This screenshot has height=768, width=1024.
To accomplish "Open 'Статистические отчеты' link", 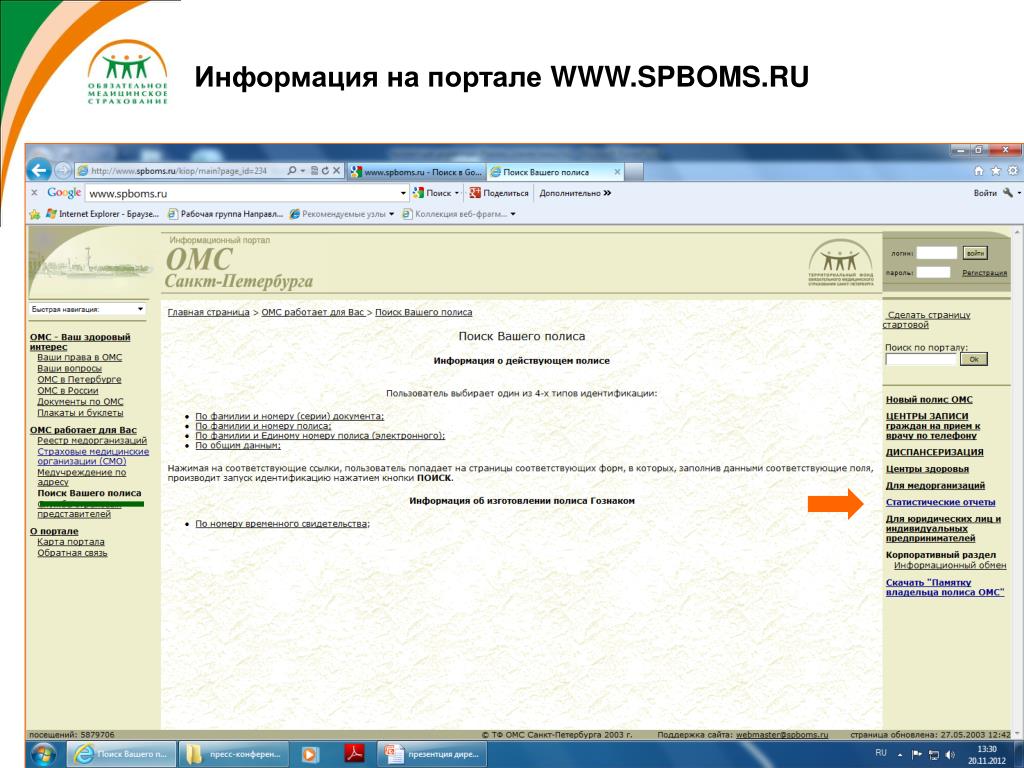I will pyautogui.click(x=940, y=502).
